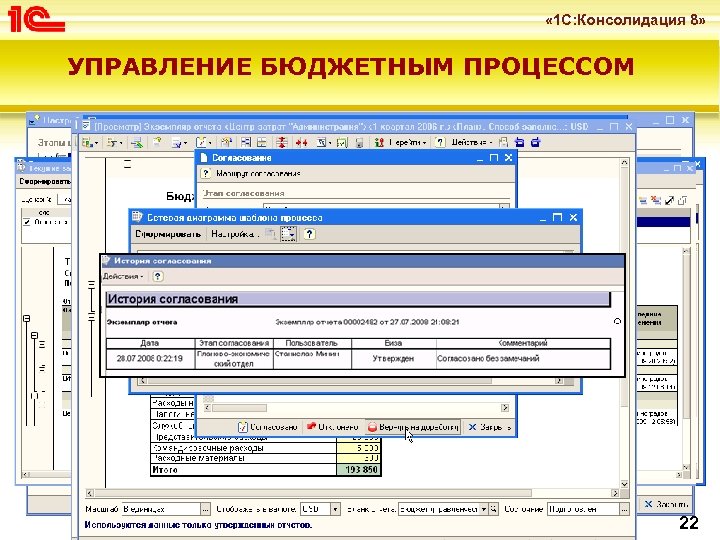Click the Согласовано button
This screenshot has height=540, width=720.
click(x=268, y=427)
